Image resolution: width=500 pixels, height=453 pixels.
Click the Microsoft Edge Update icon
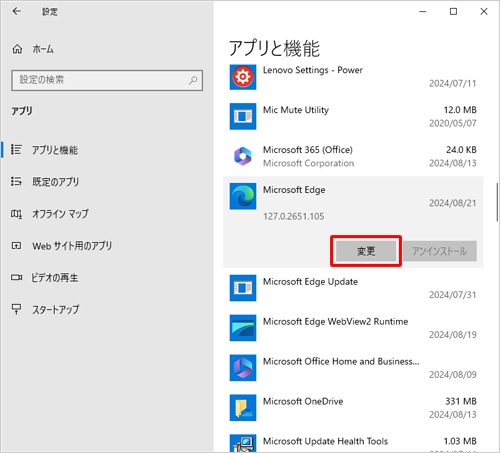(243, 288)
